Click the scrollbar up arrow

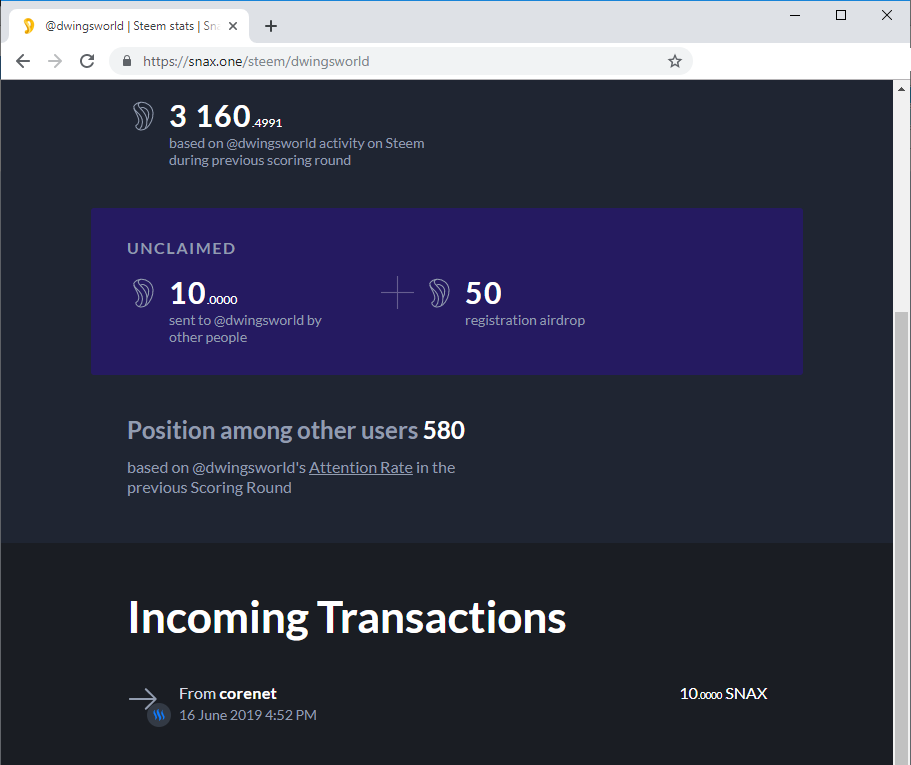[901, 89]
